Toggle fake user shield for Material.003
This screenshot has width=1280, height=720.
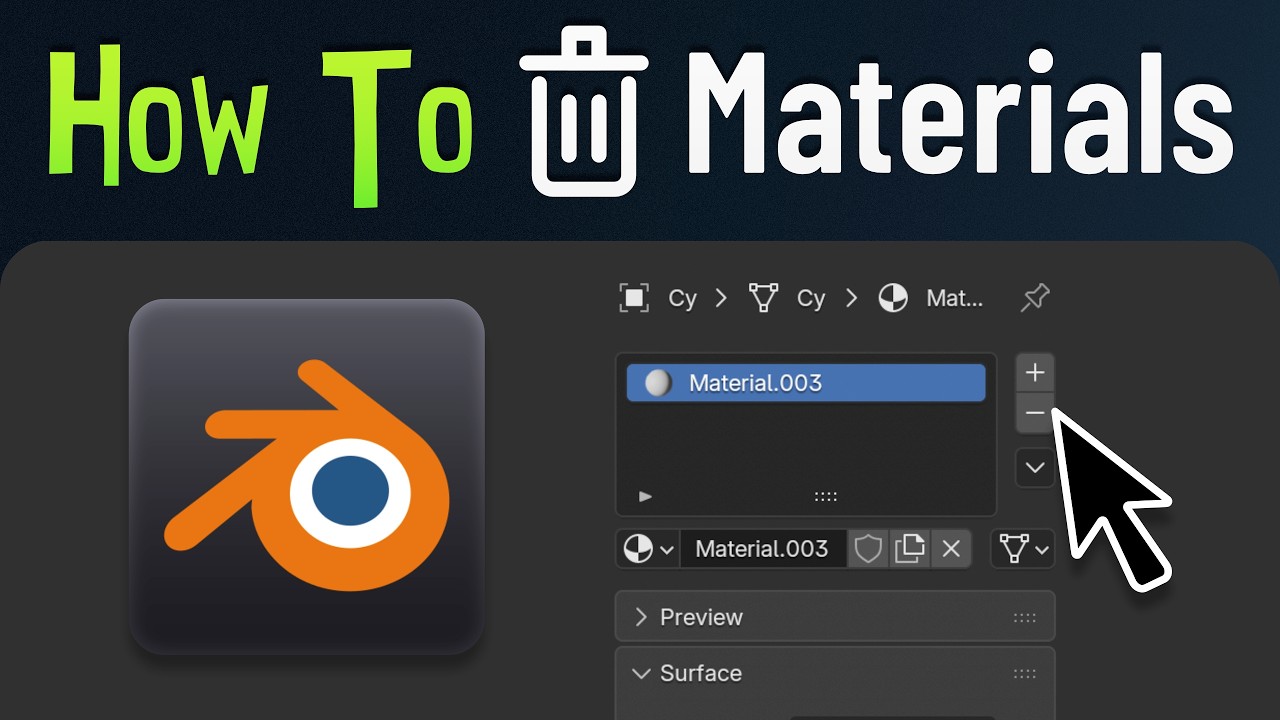tap(868, 549)
